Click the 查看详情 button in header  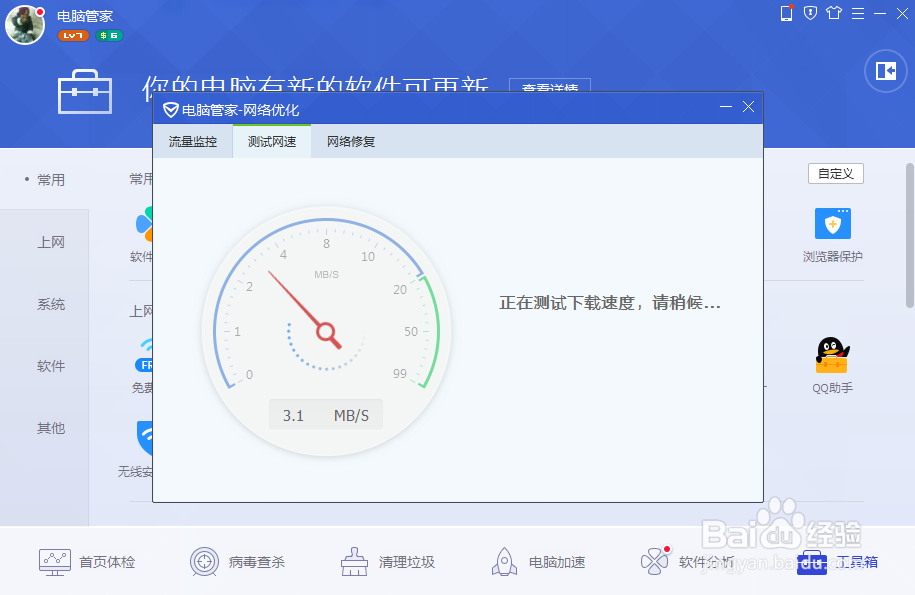coord(550,86)
